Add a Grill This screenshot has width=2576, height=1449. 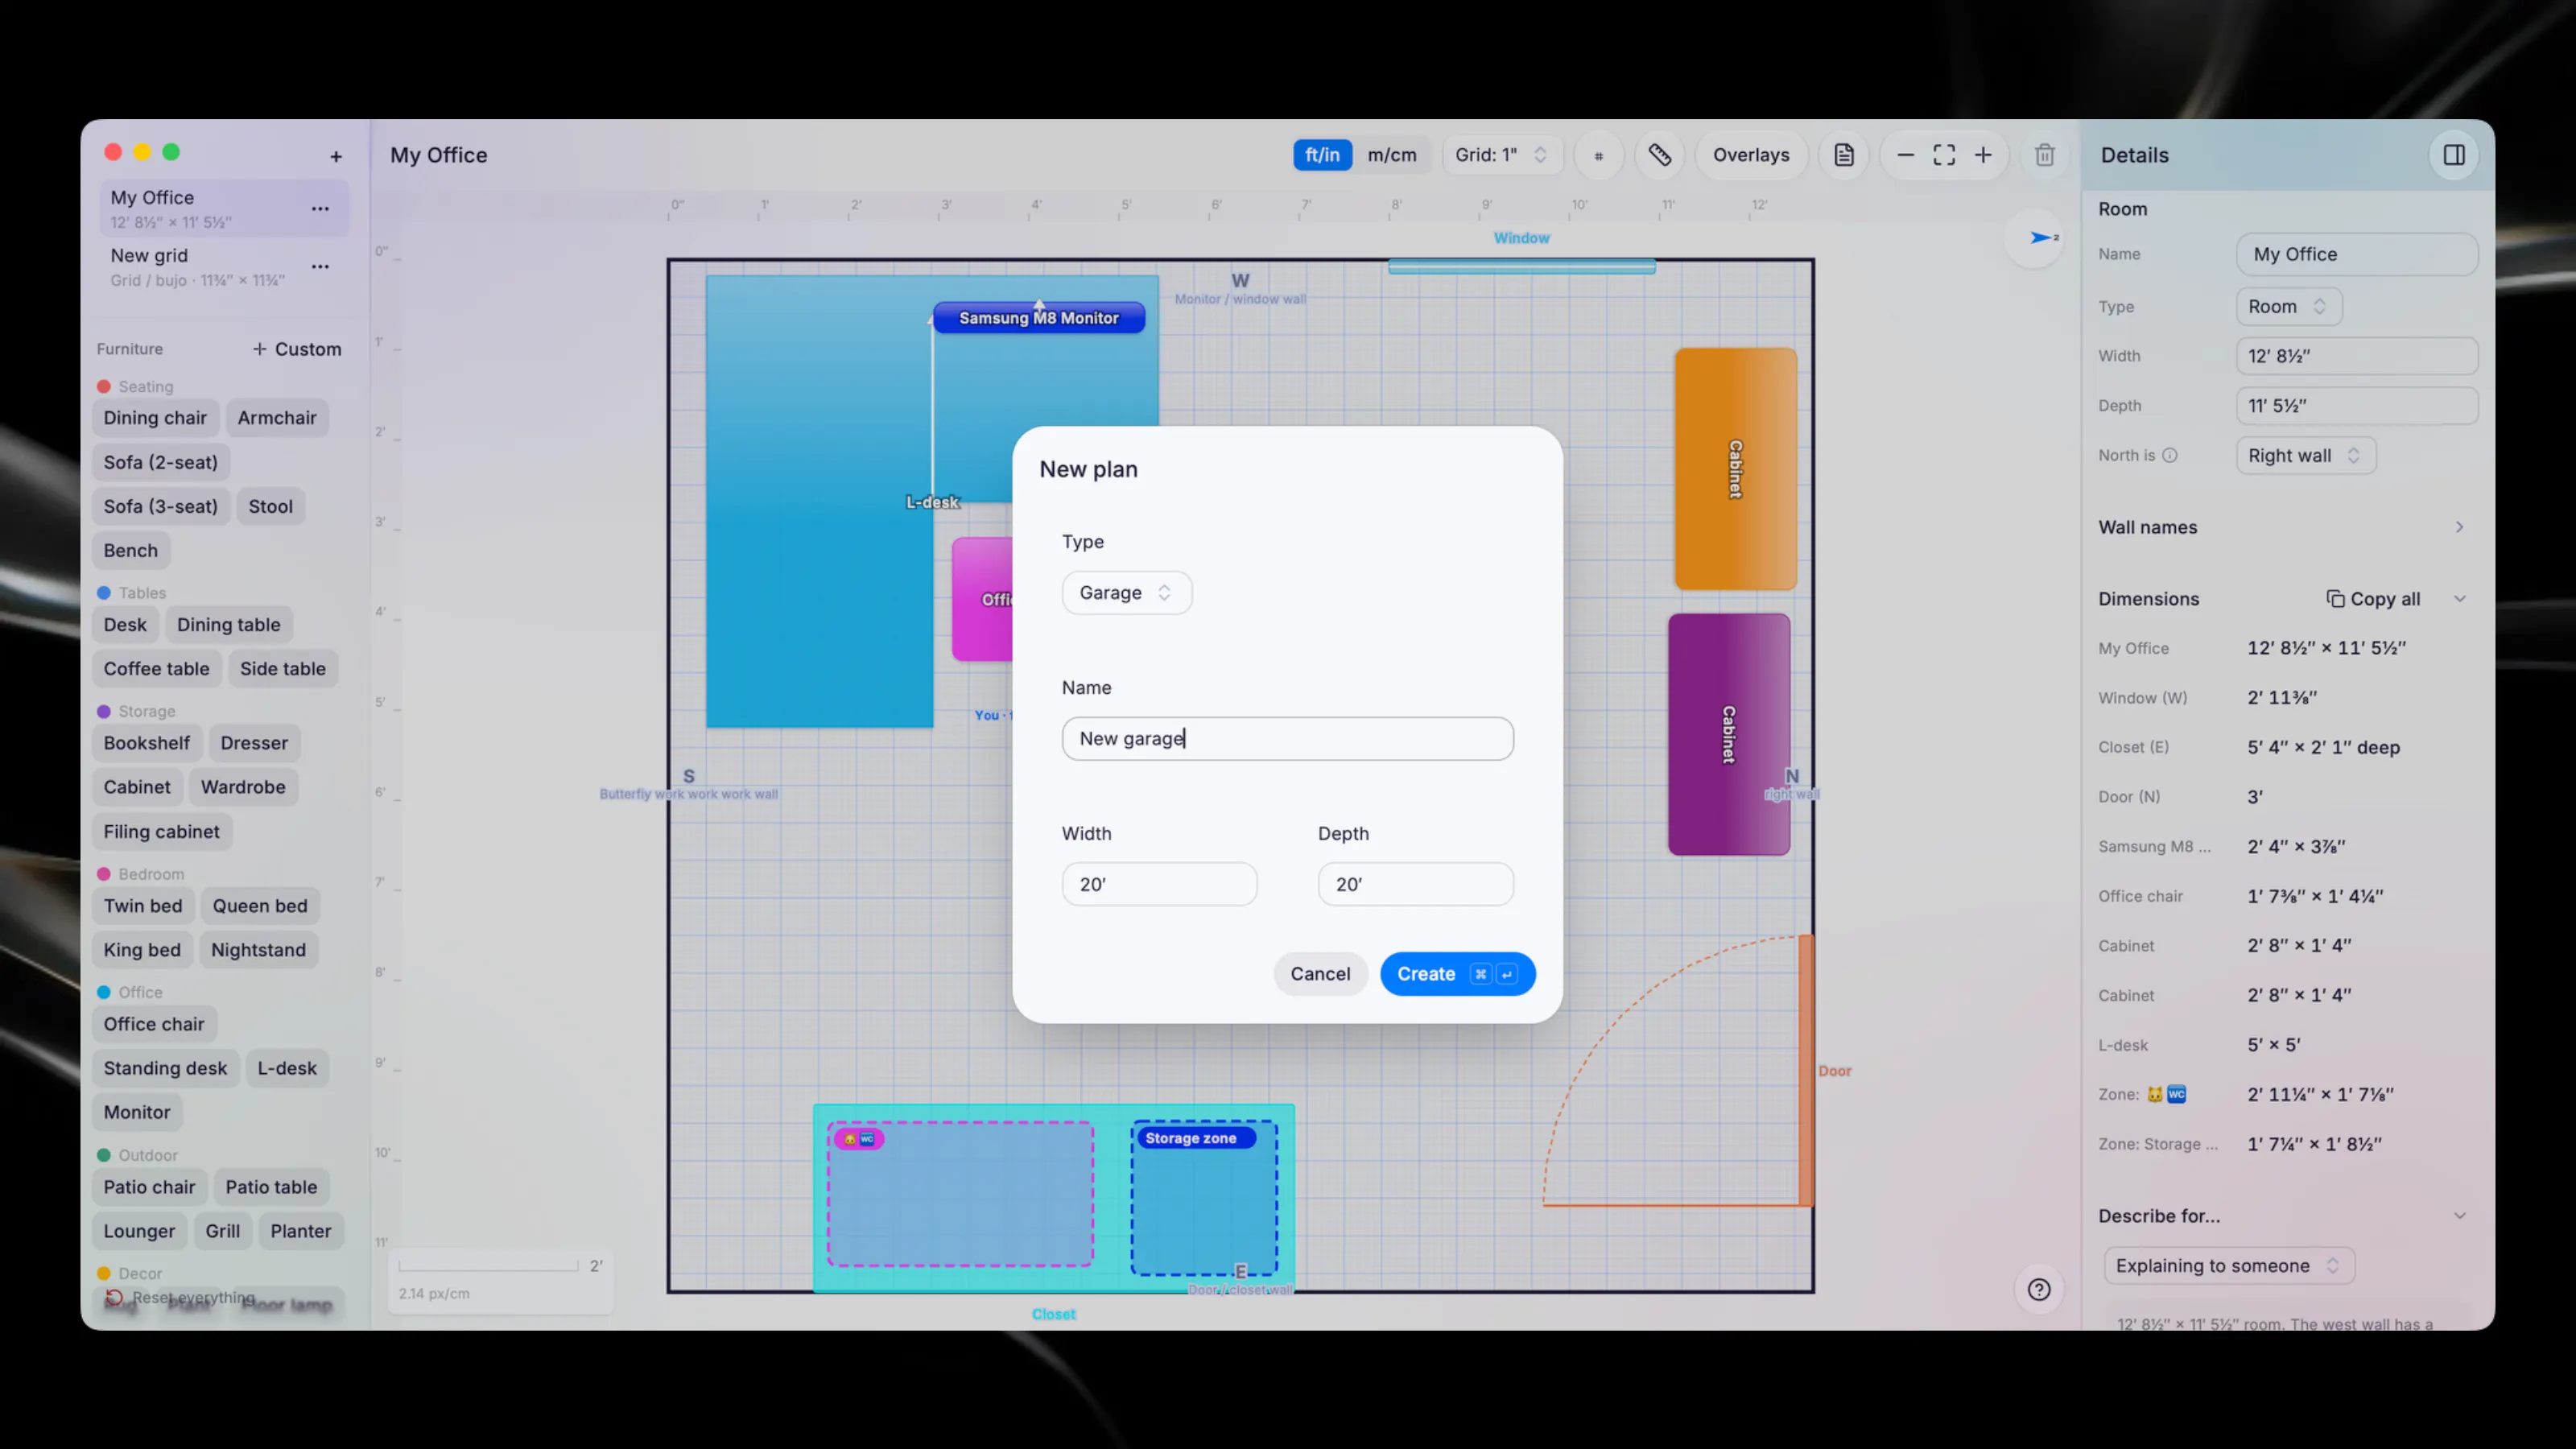pyautogui.click(x=222, y=1231)
